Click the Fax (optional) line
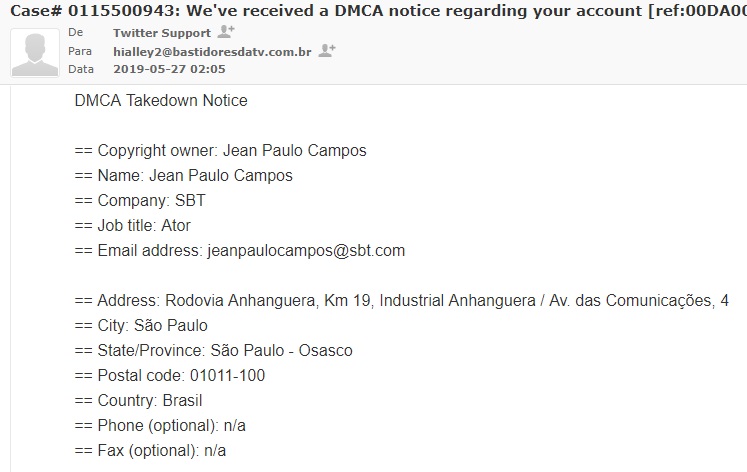 click(150, 451)
